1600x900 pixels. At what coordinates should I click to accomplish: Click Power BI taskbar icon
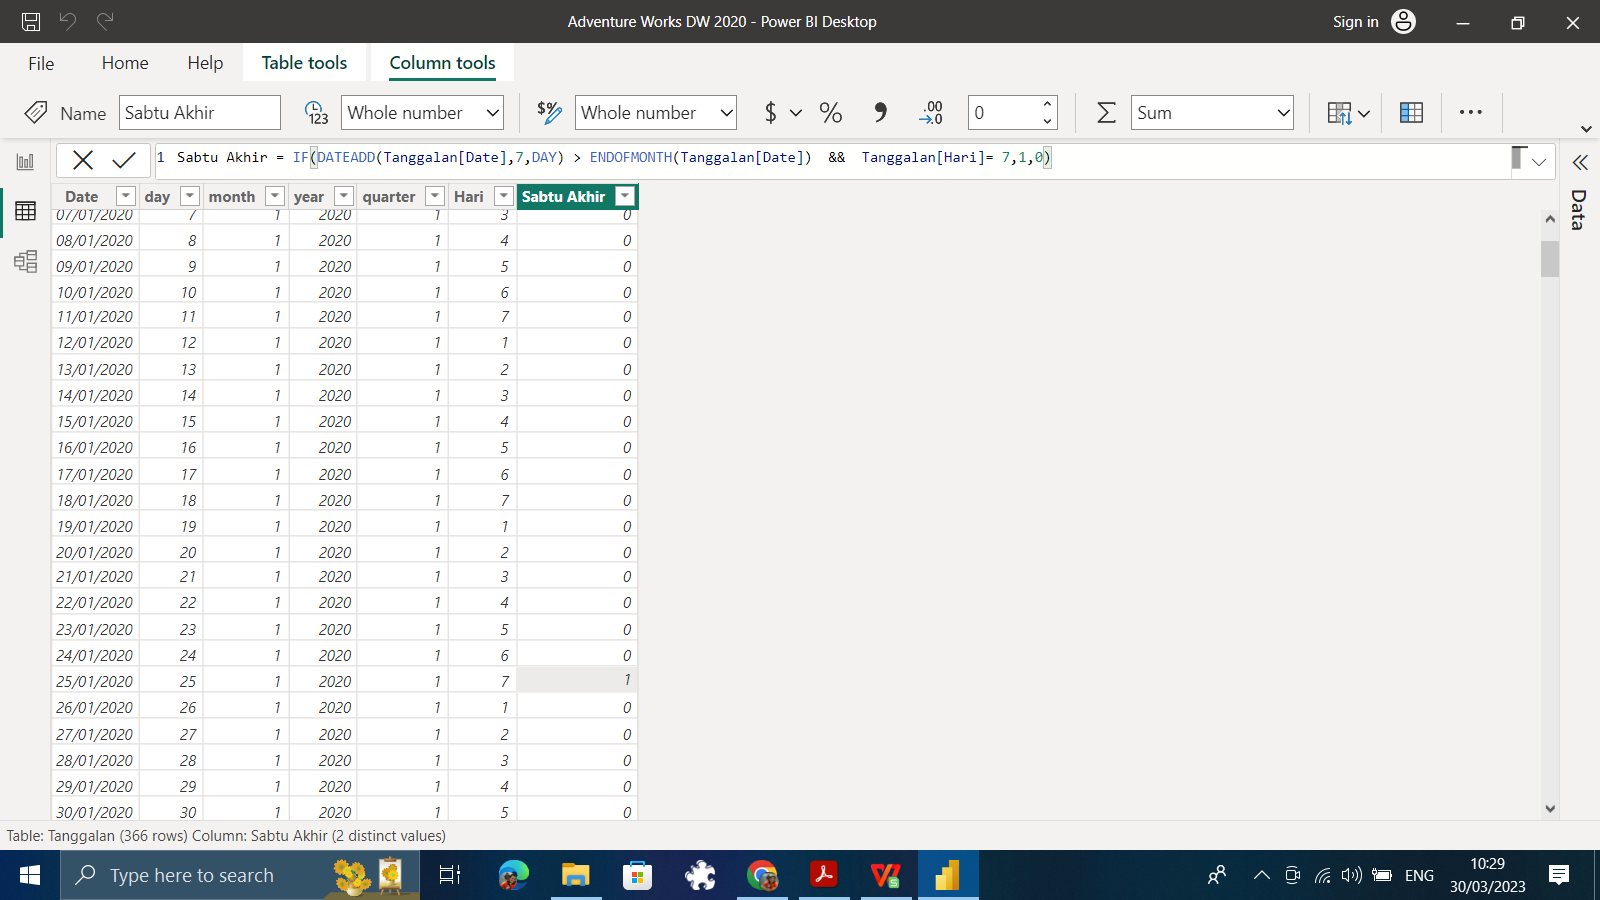[x=948, y=875]
